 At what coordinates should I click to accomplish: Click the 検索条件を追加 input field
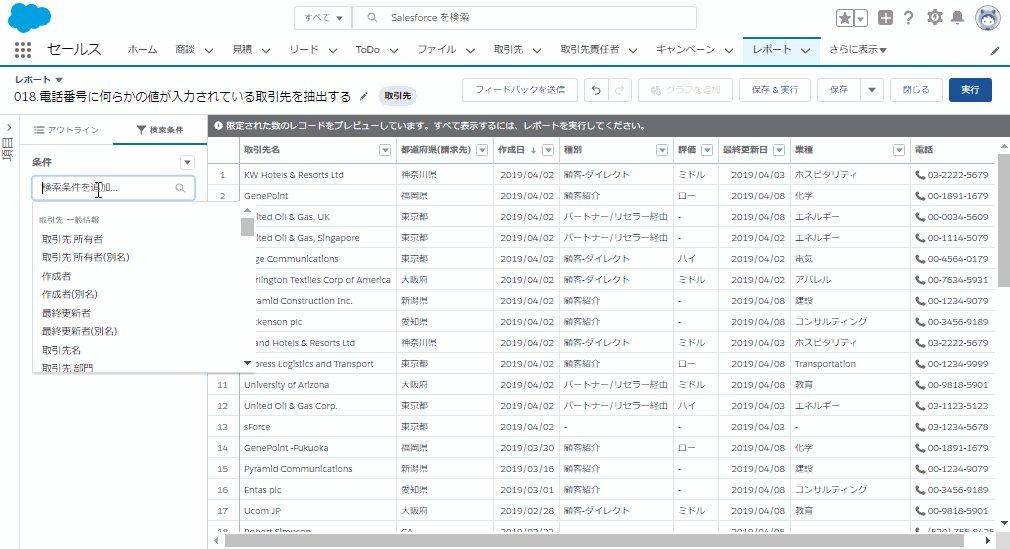[x=113, y=188]
